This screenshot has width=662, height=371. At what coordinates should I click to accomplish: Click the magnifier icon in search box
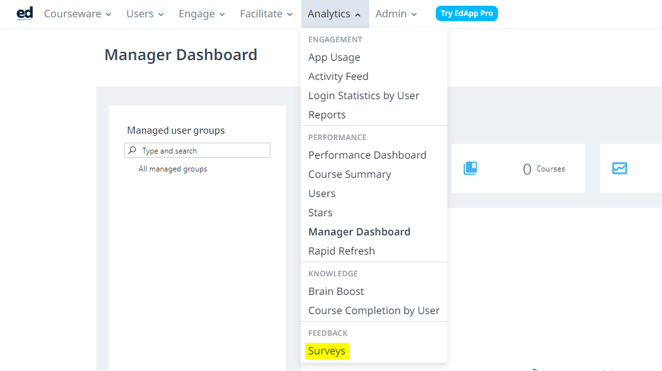coord(133,150)
